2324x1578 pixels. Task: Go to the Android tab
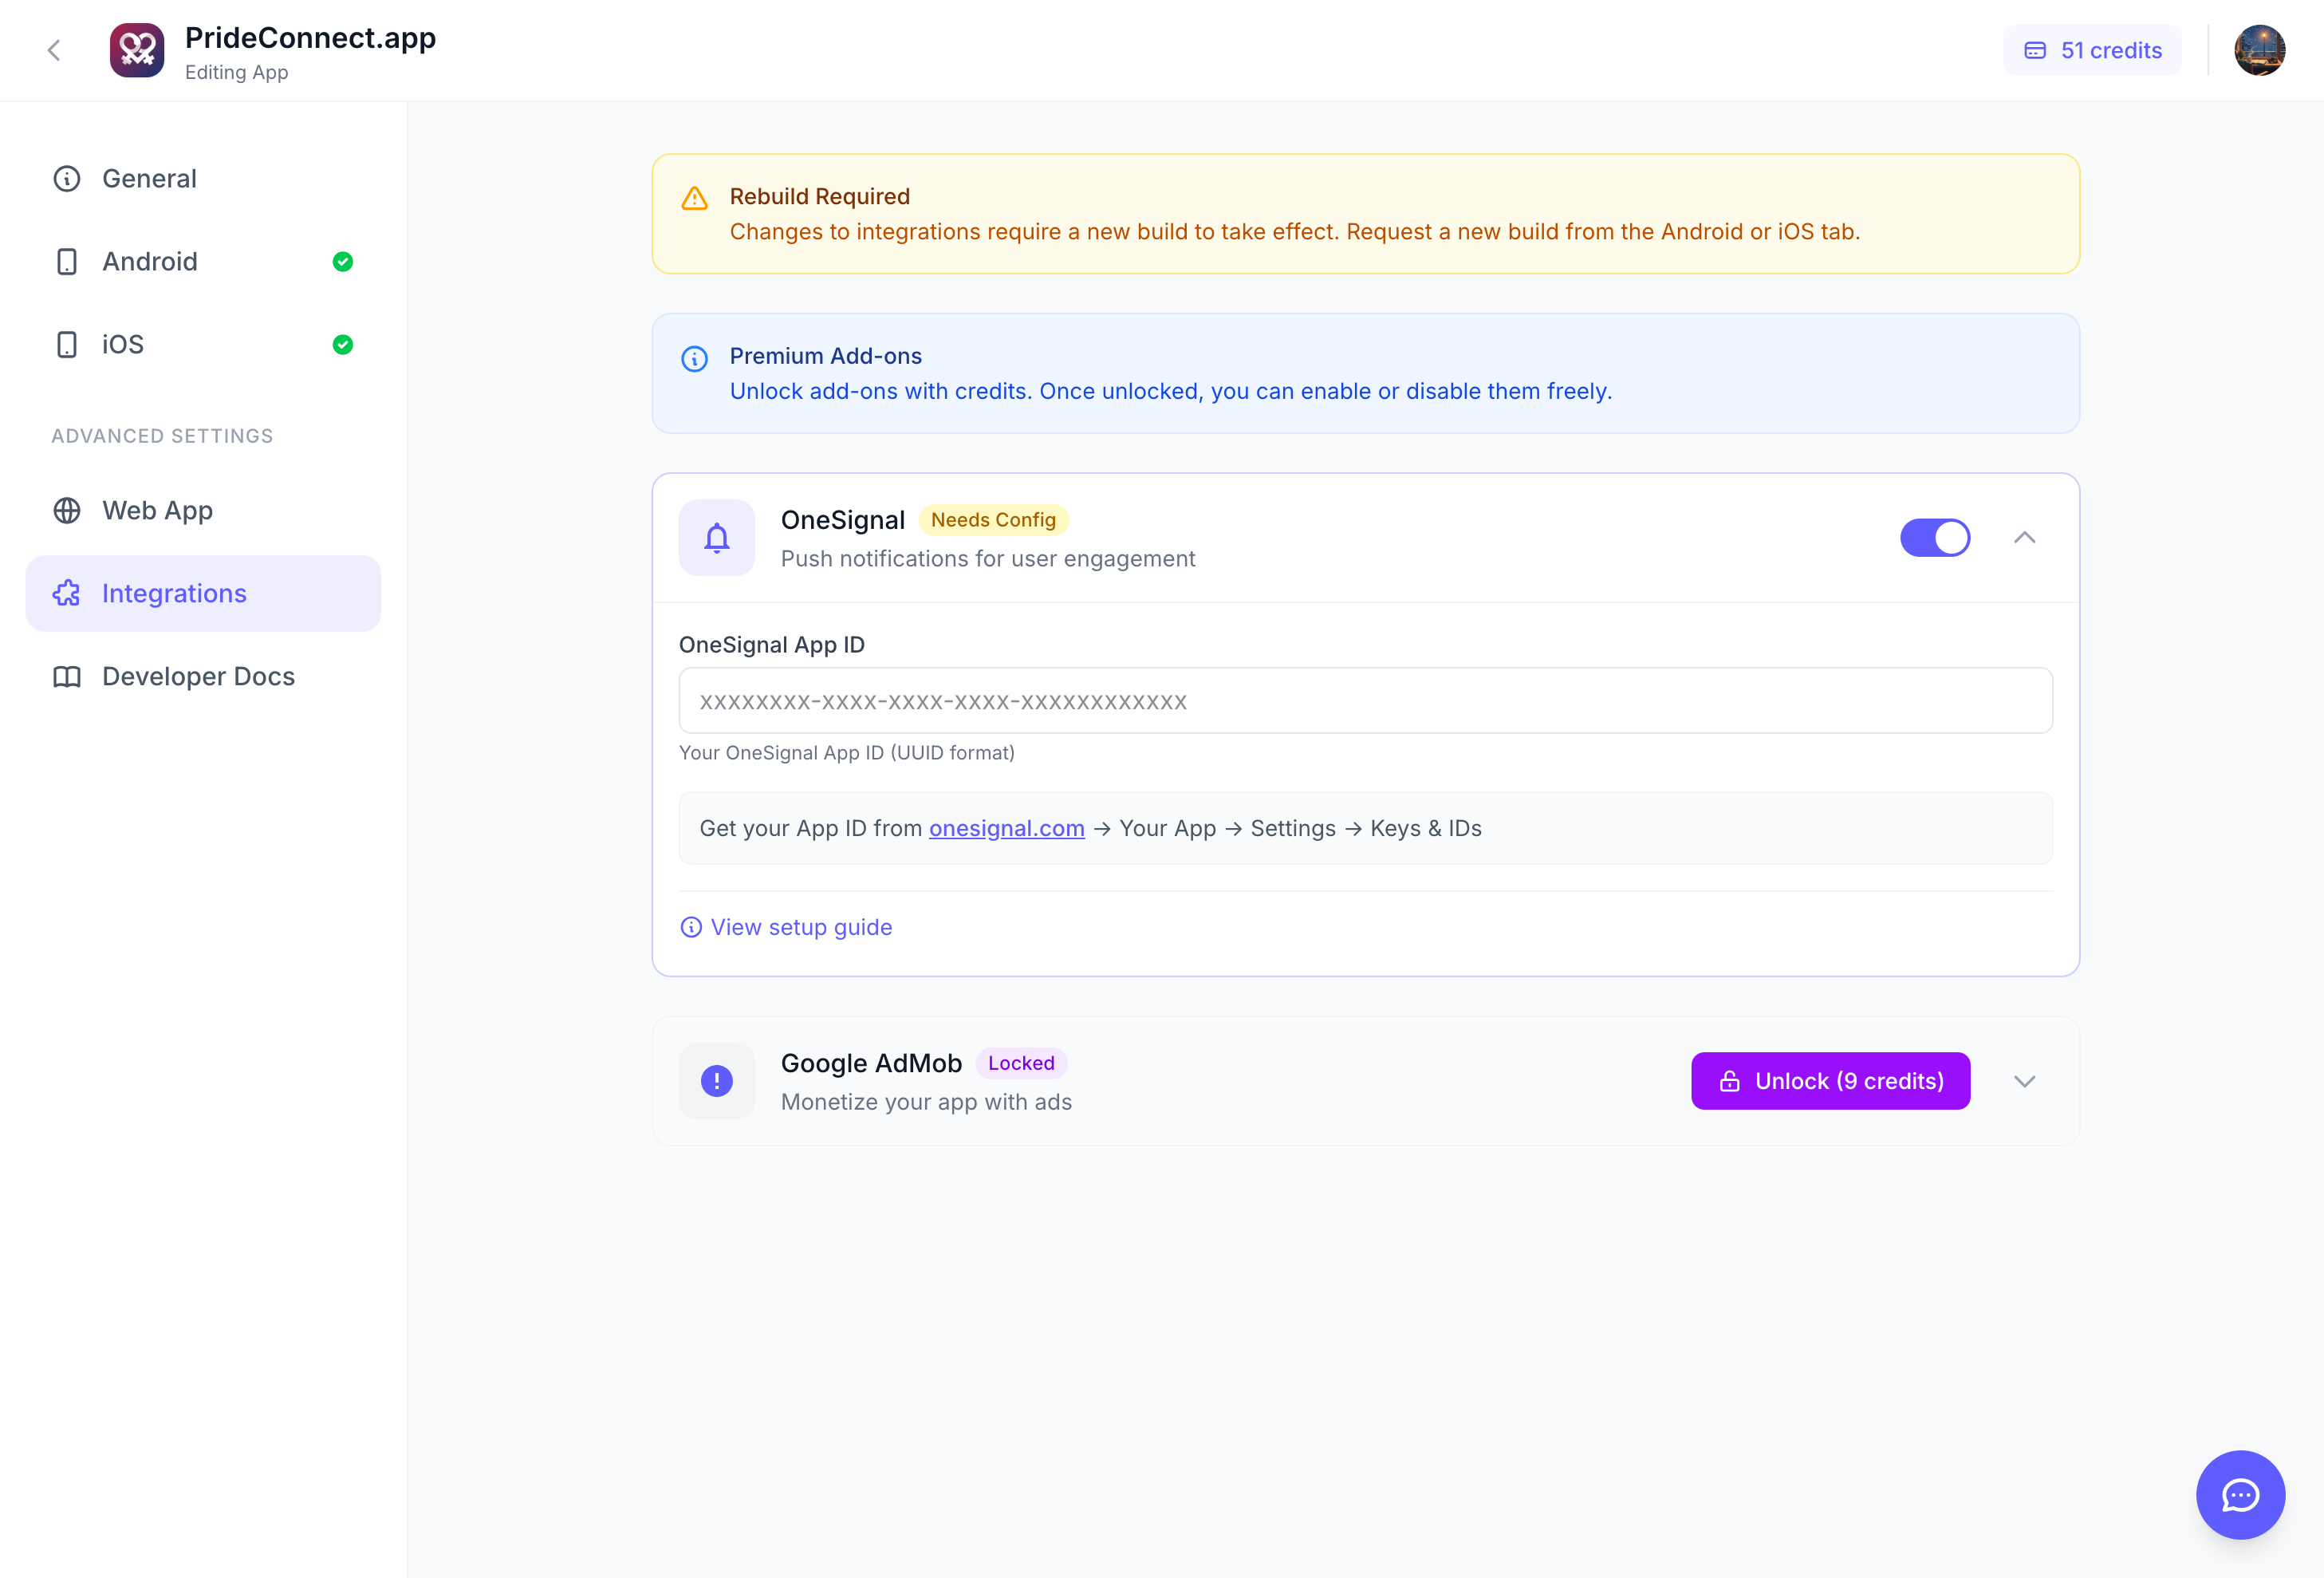pyautogui.click(x=150, y=261)
